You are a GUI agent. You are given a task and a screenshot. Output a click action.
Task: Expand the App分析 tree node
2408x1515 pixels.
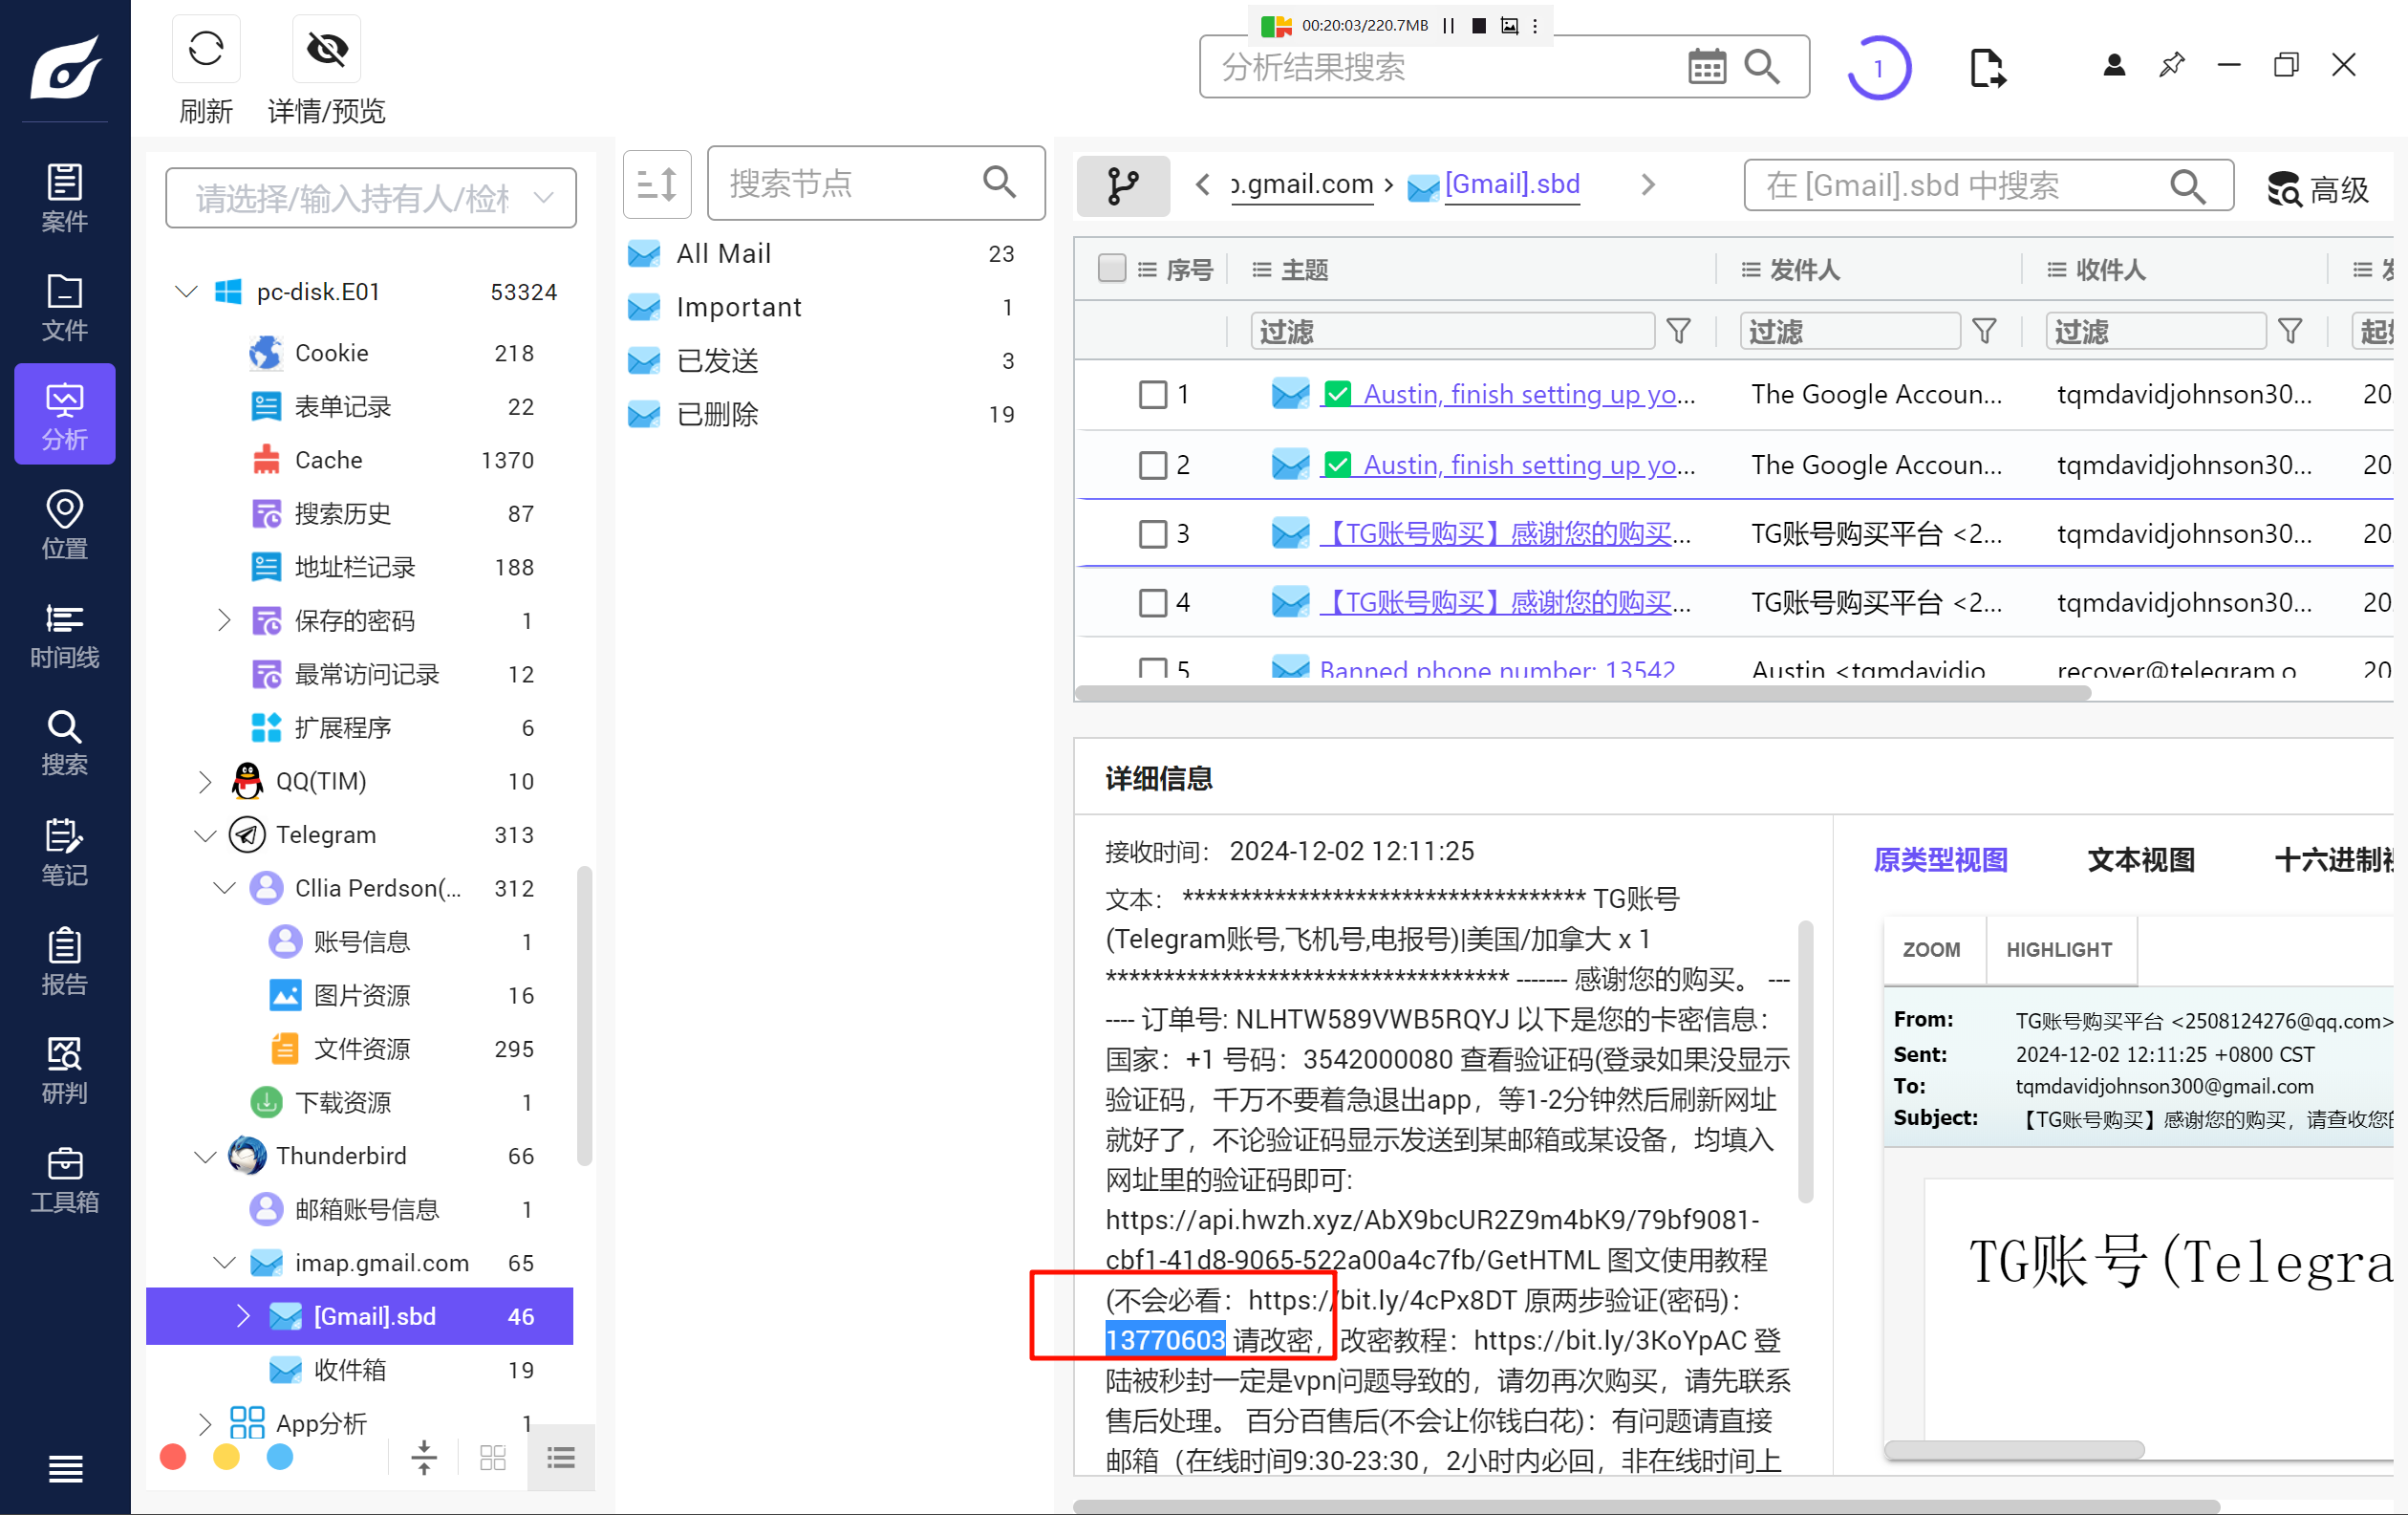(205, 1423)
